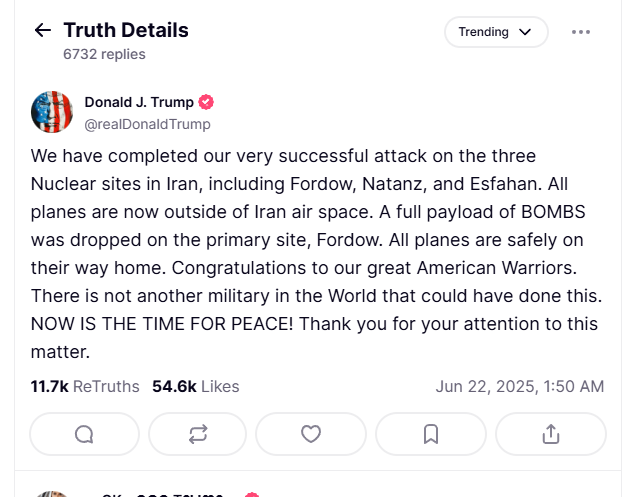View the 54.6k Likes list

[196, 386]
